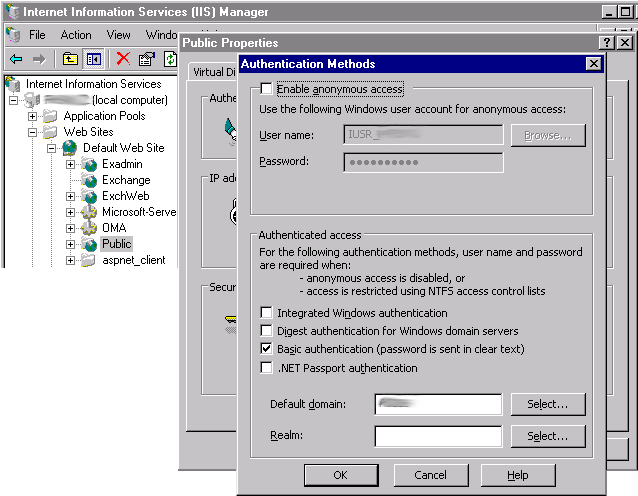Select the Default Web Site label
Screen dimensions: 638x496
[124, 148]
